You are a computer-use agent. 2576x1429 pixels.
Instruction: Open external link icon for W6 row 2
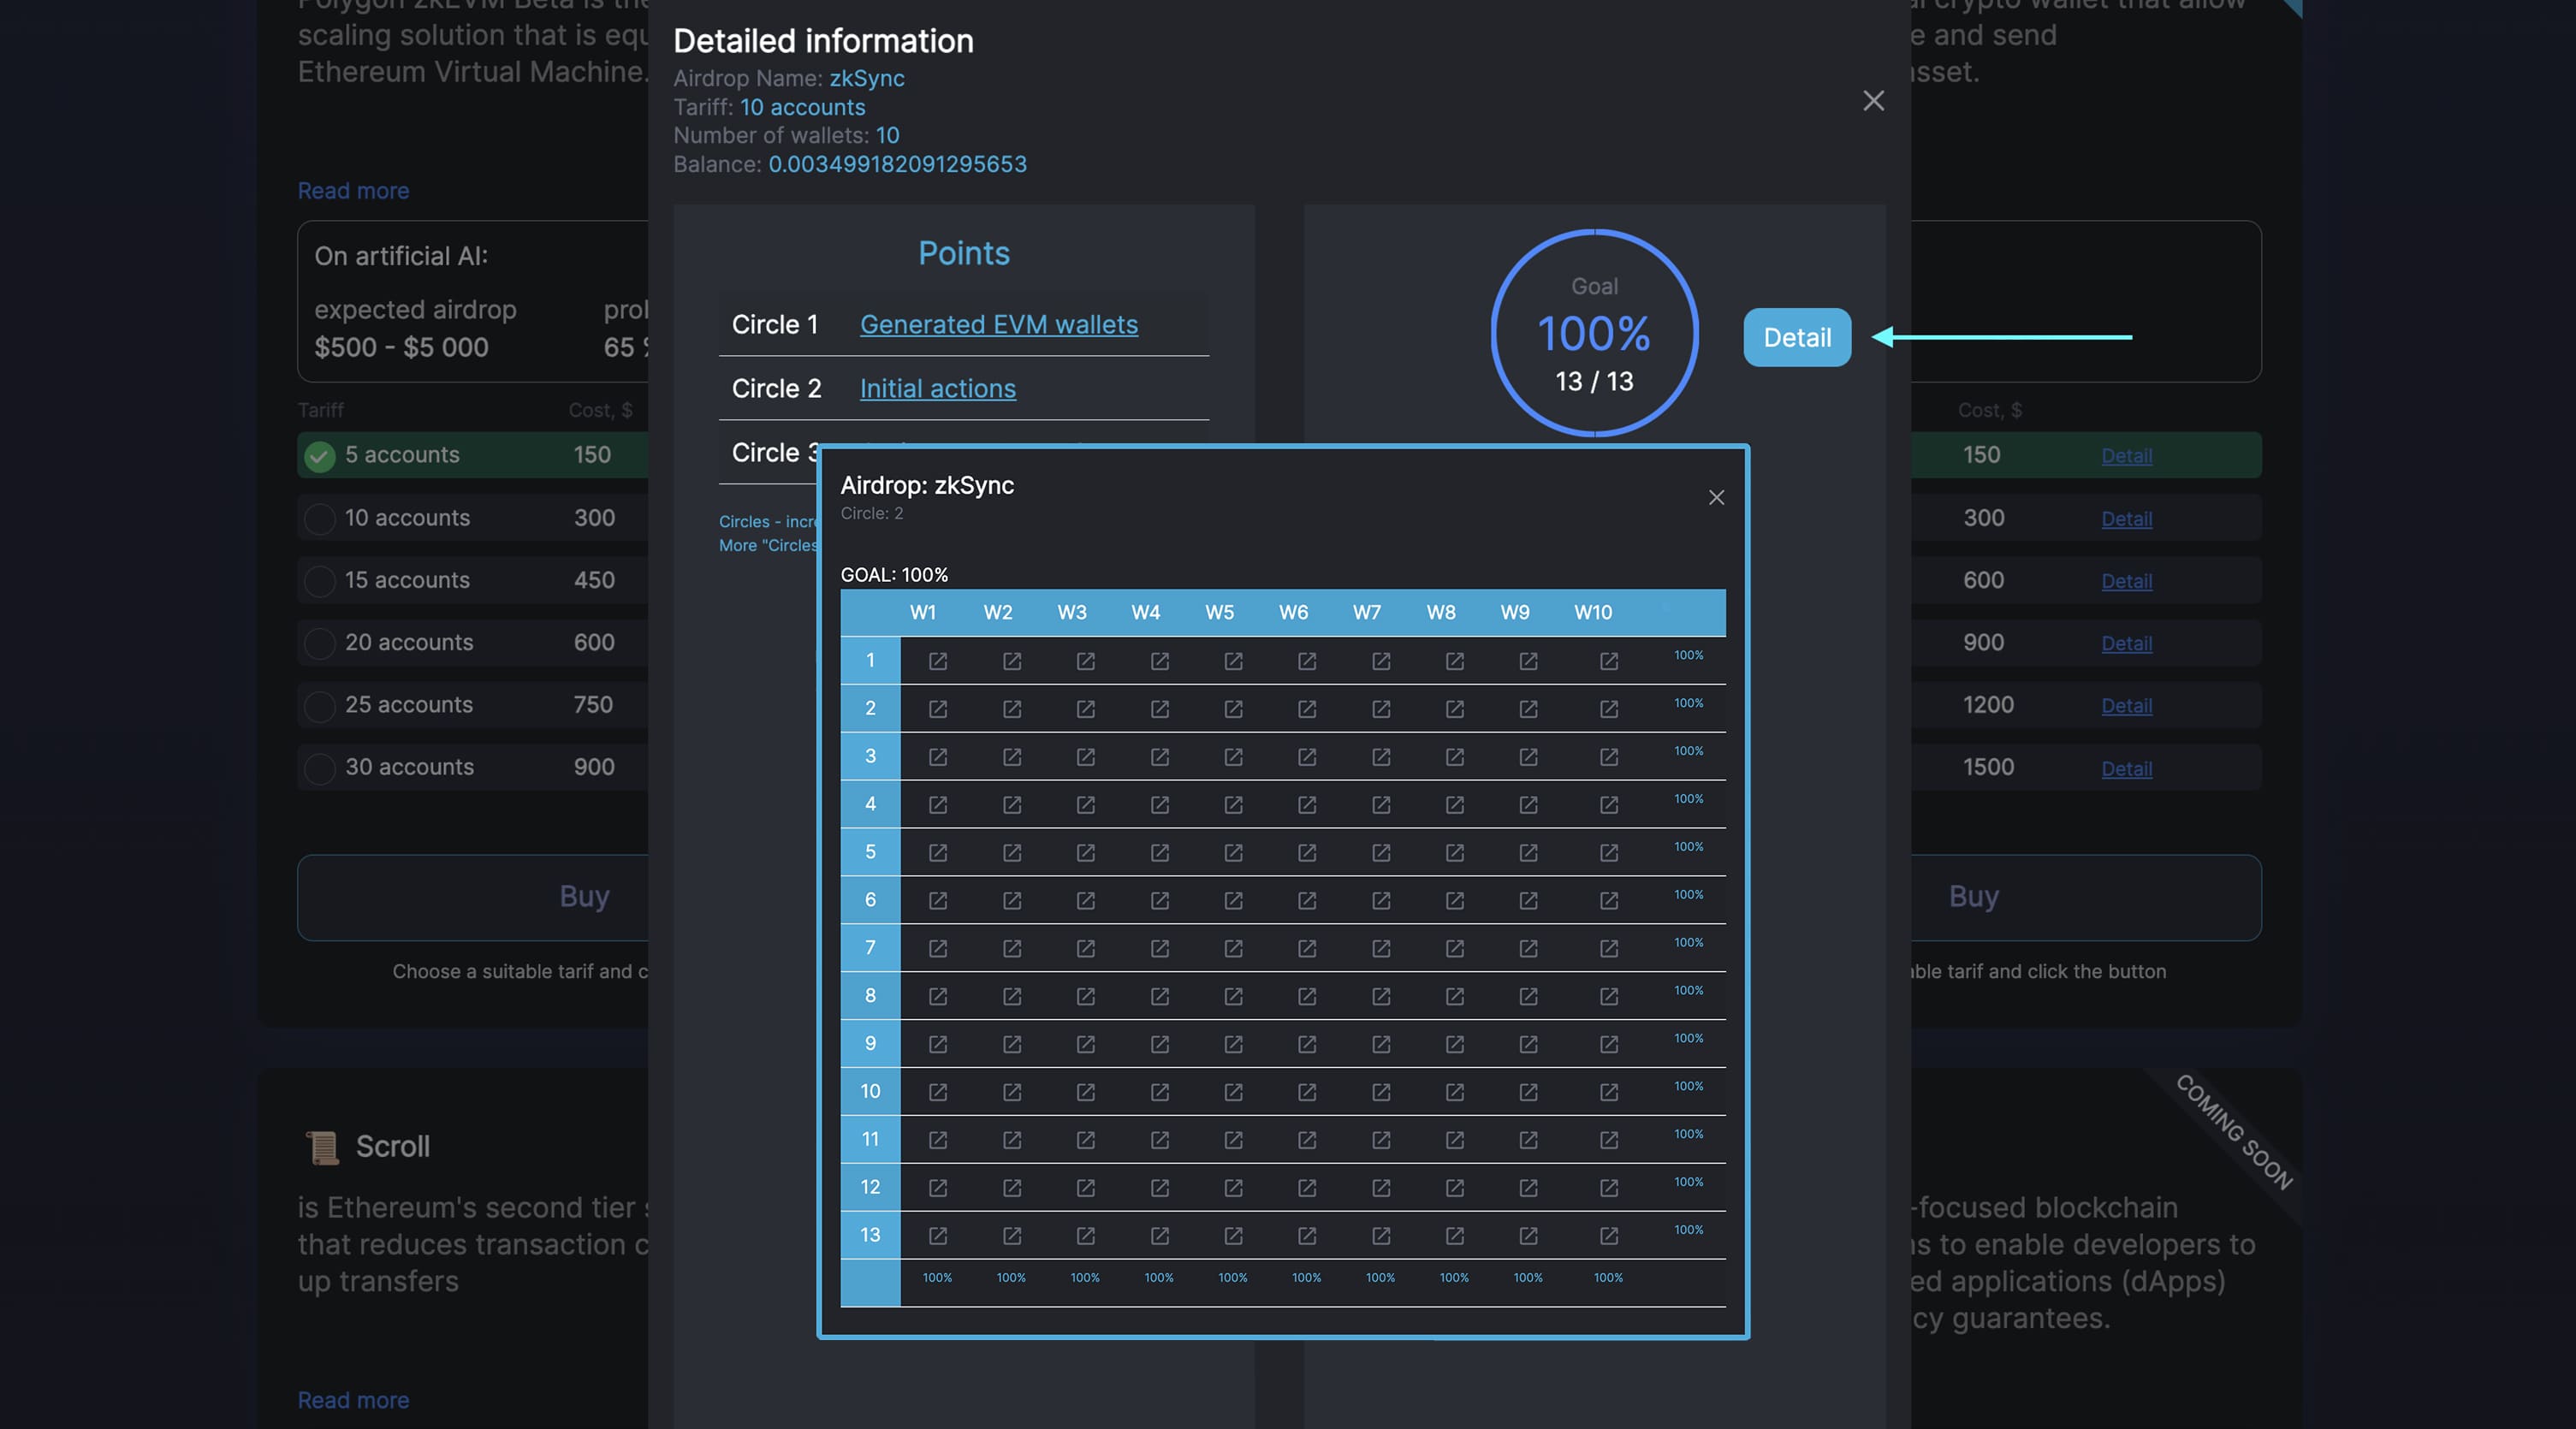pyautogui.click(x=1306, y=709)
